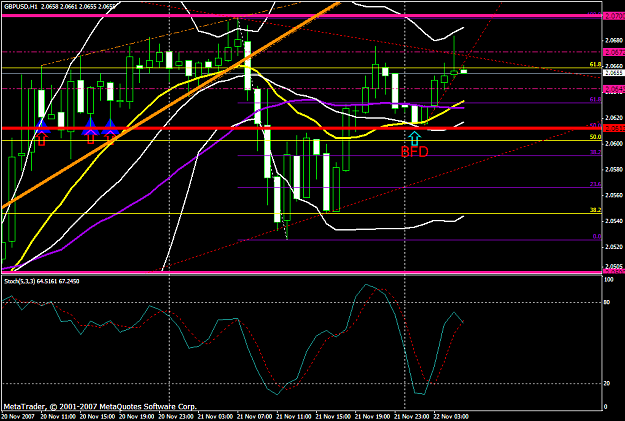
Task: Click the purple 38.2 Fibonacci label near 2.0590
Action: (x=595, y=152)
